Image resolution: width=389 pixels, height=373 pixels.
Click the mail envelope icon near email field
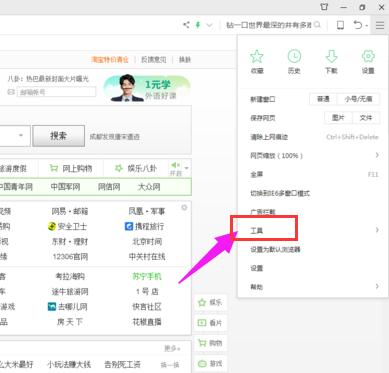(x=11, y=92)
